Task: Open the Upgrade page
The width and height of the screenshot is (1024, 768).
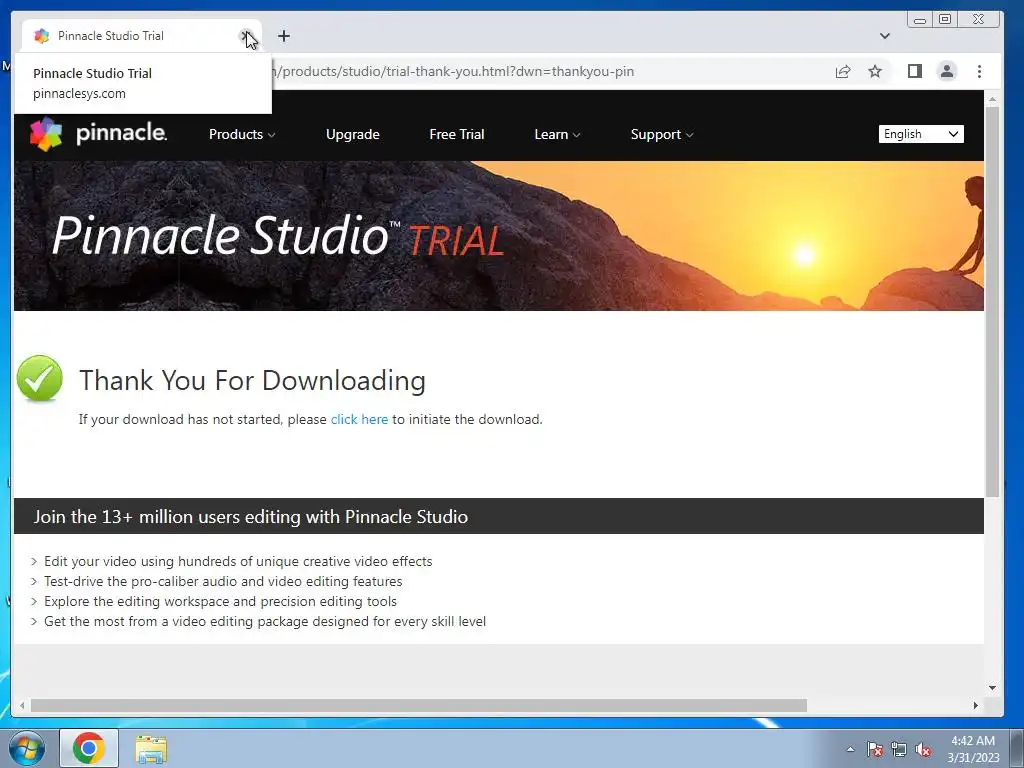Action: click(353, 135)
